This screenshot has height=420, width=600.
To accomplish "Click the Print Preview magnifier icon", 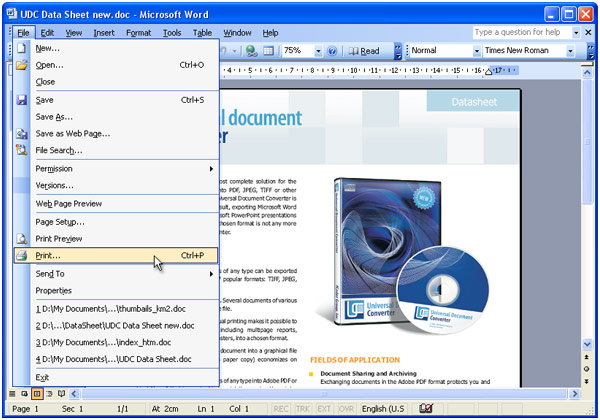I will (x=22, y=239).
